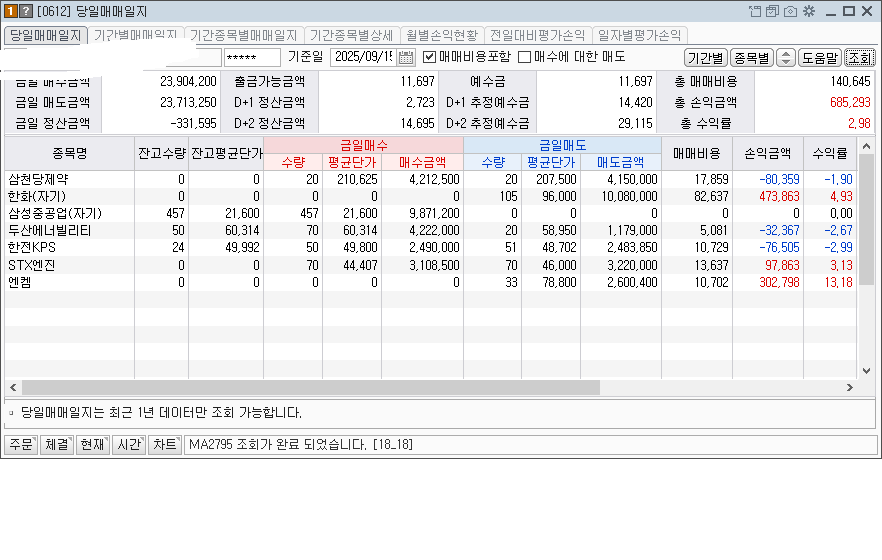Click the 잔고수량 column header
The image size is (882, 560).
tap(162, 153)
